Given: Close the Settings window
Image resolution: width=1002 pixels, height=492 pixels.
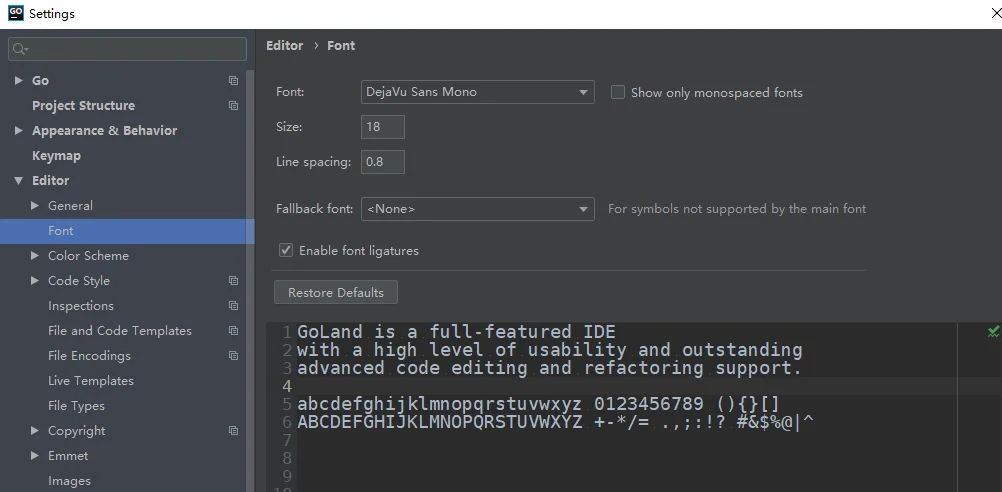Looking at the screenshot, I should (995, 13).
